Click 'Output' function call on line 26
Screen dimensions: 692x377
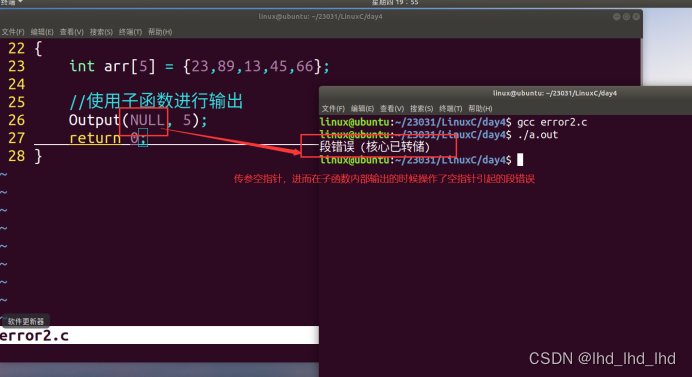pos(94,120)
